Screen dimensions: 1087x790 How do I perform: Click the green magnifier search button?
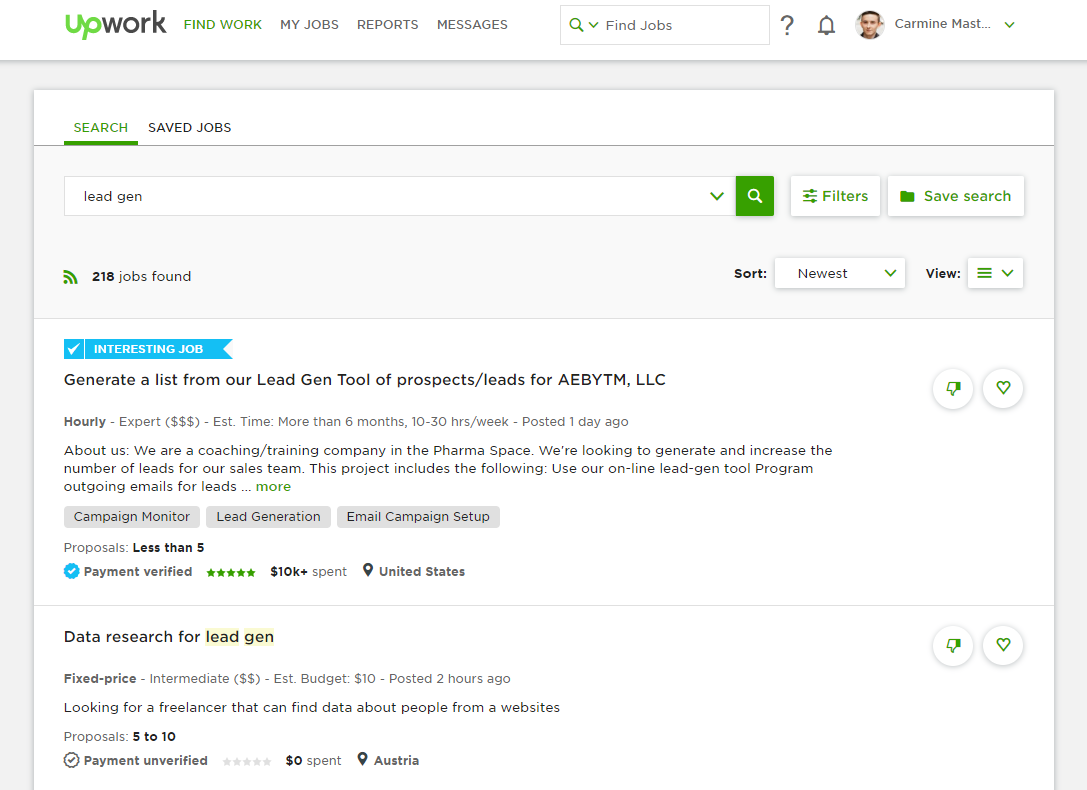coord(754,196)
